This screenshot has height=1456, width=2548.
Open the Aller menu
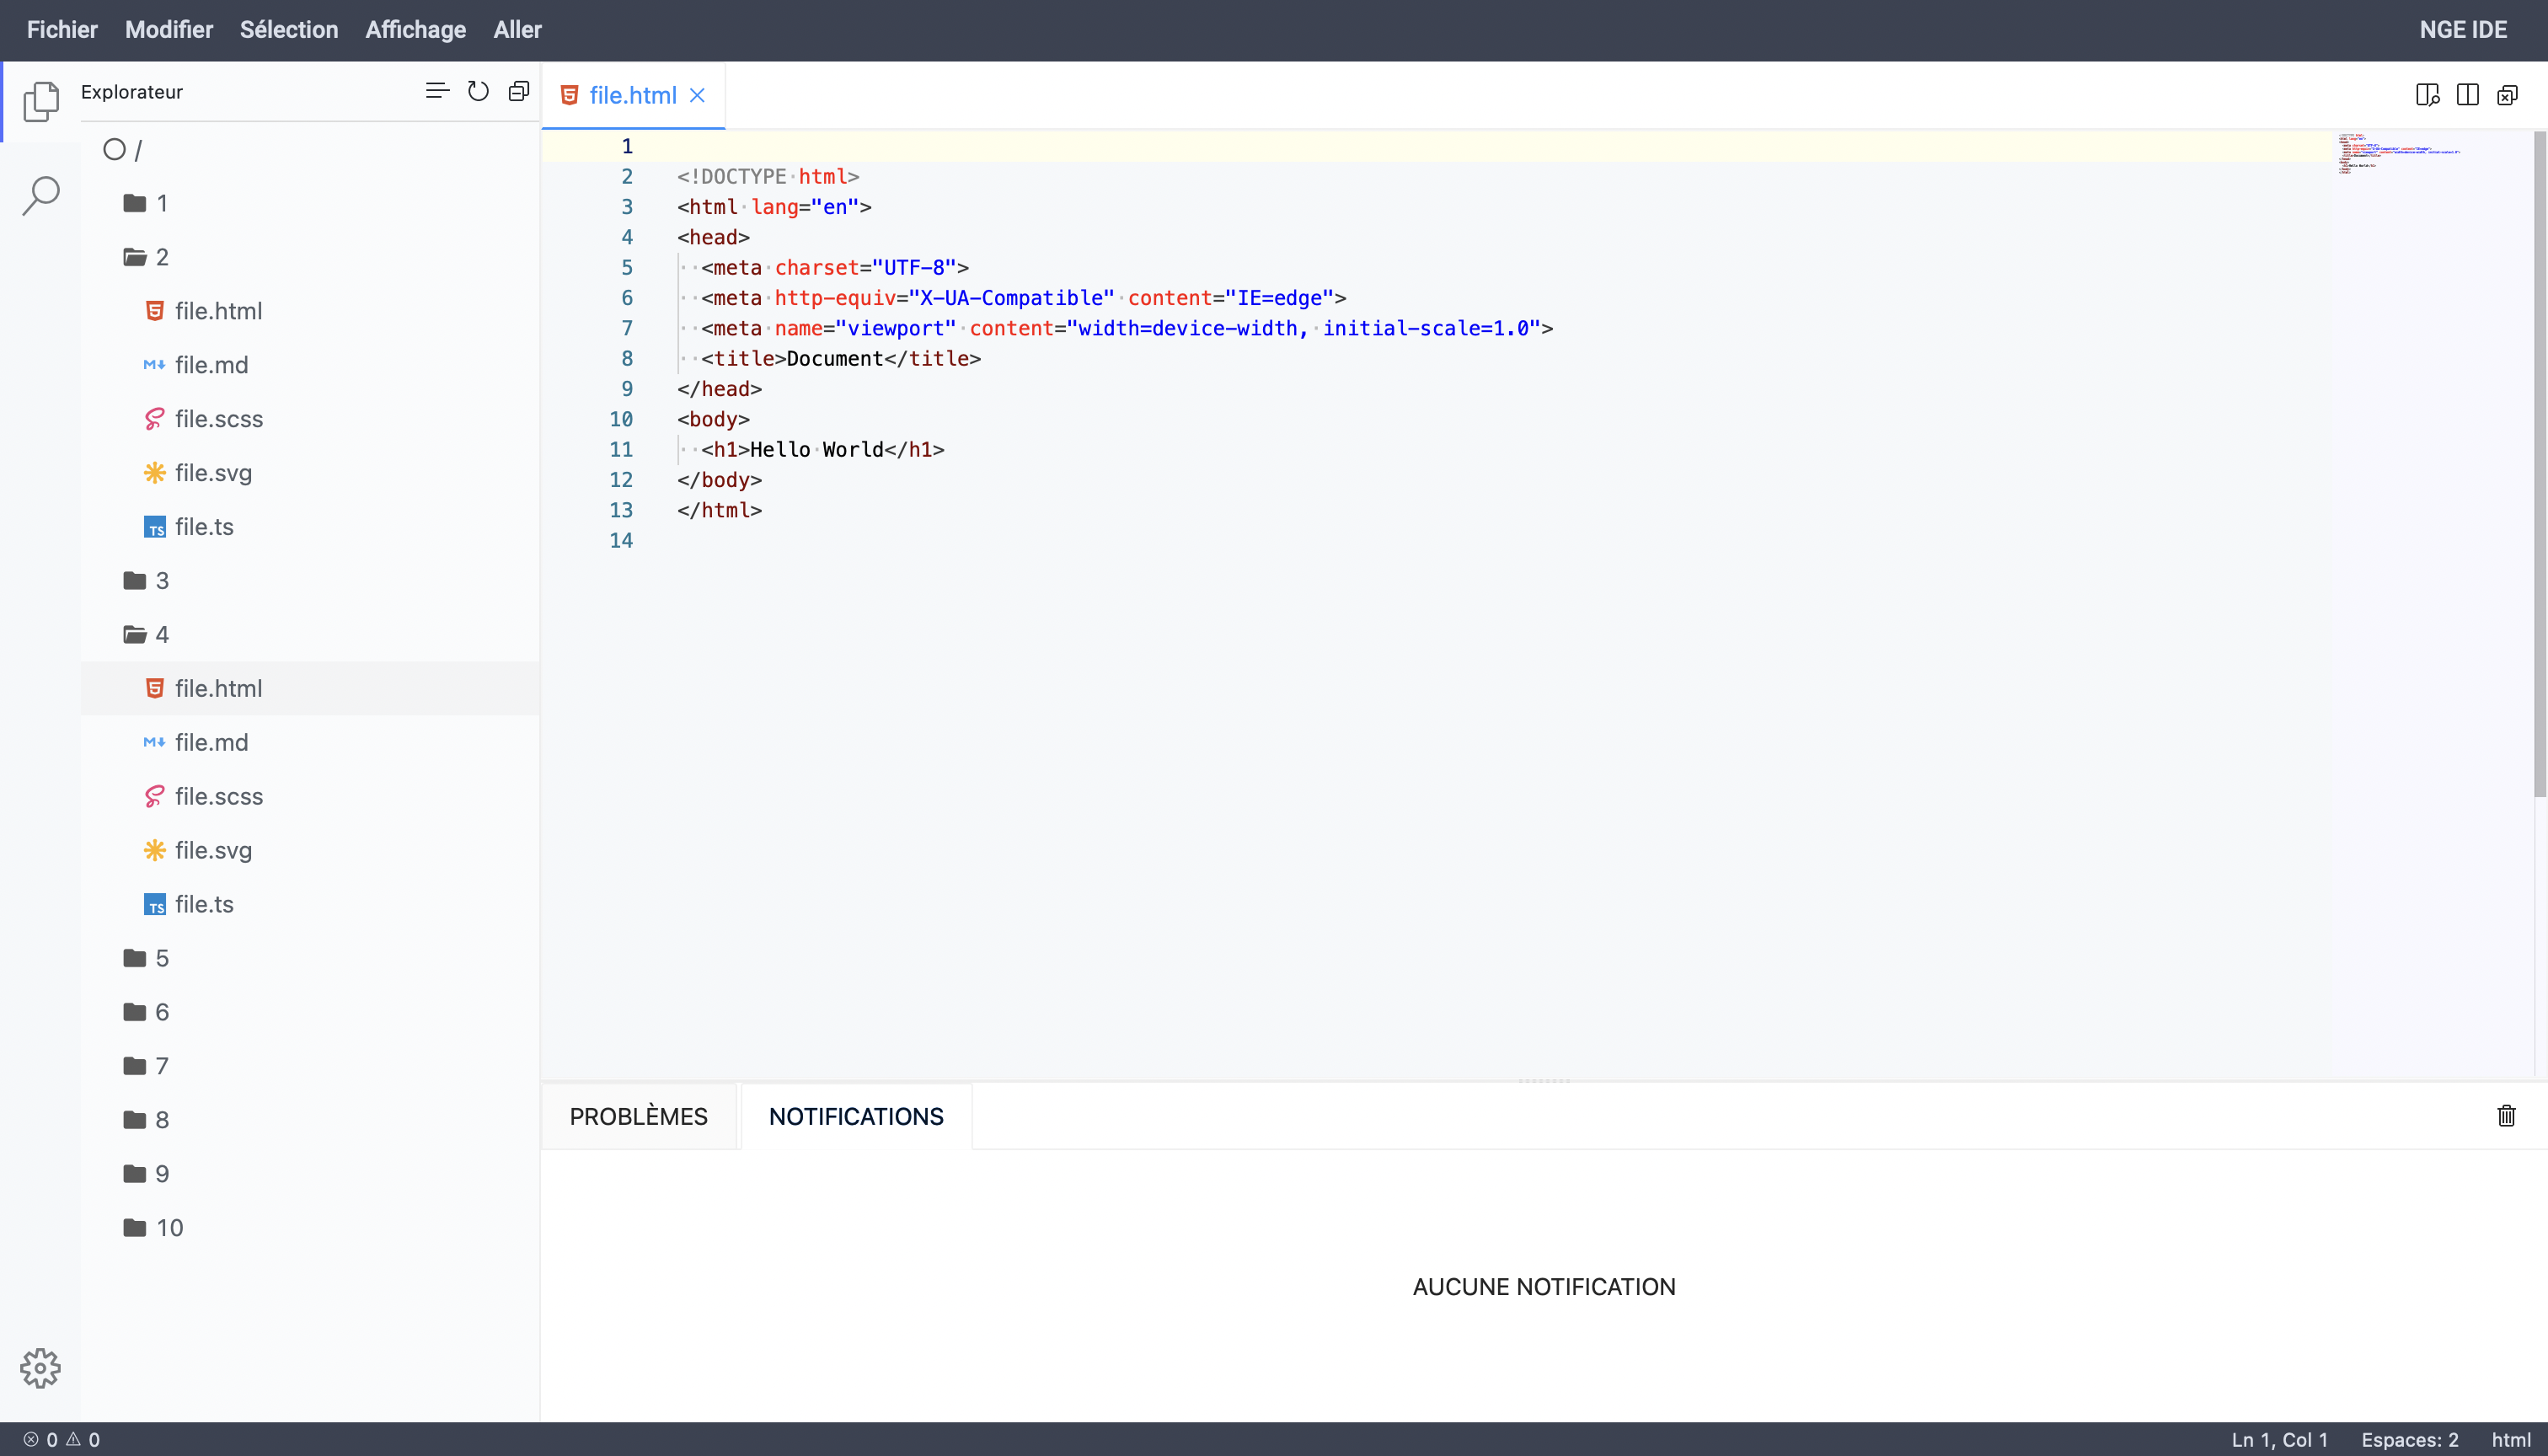[517, 30]
